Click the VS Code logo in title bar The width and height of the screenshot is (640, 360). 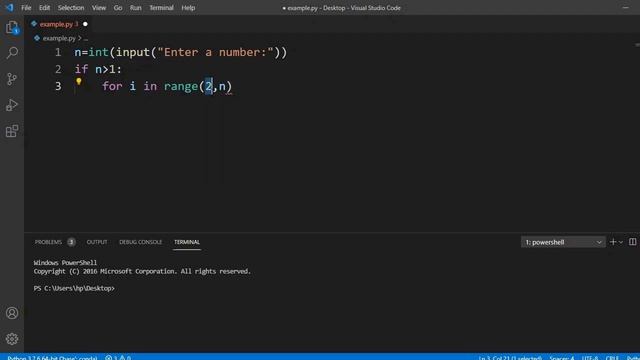pos(9,7)
